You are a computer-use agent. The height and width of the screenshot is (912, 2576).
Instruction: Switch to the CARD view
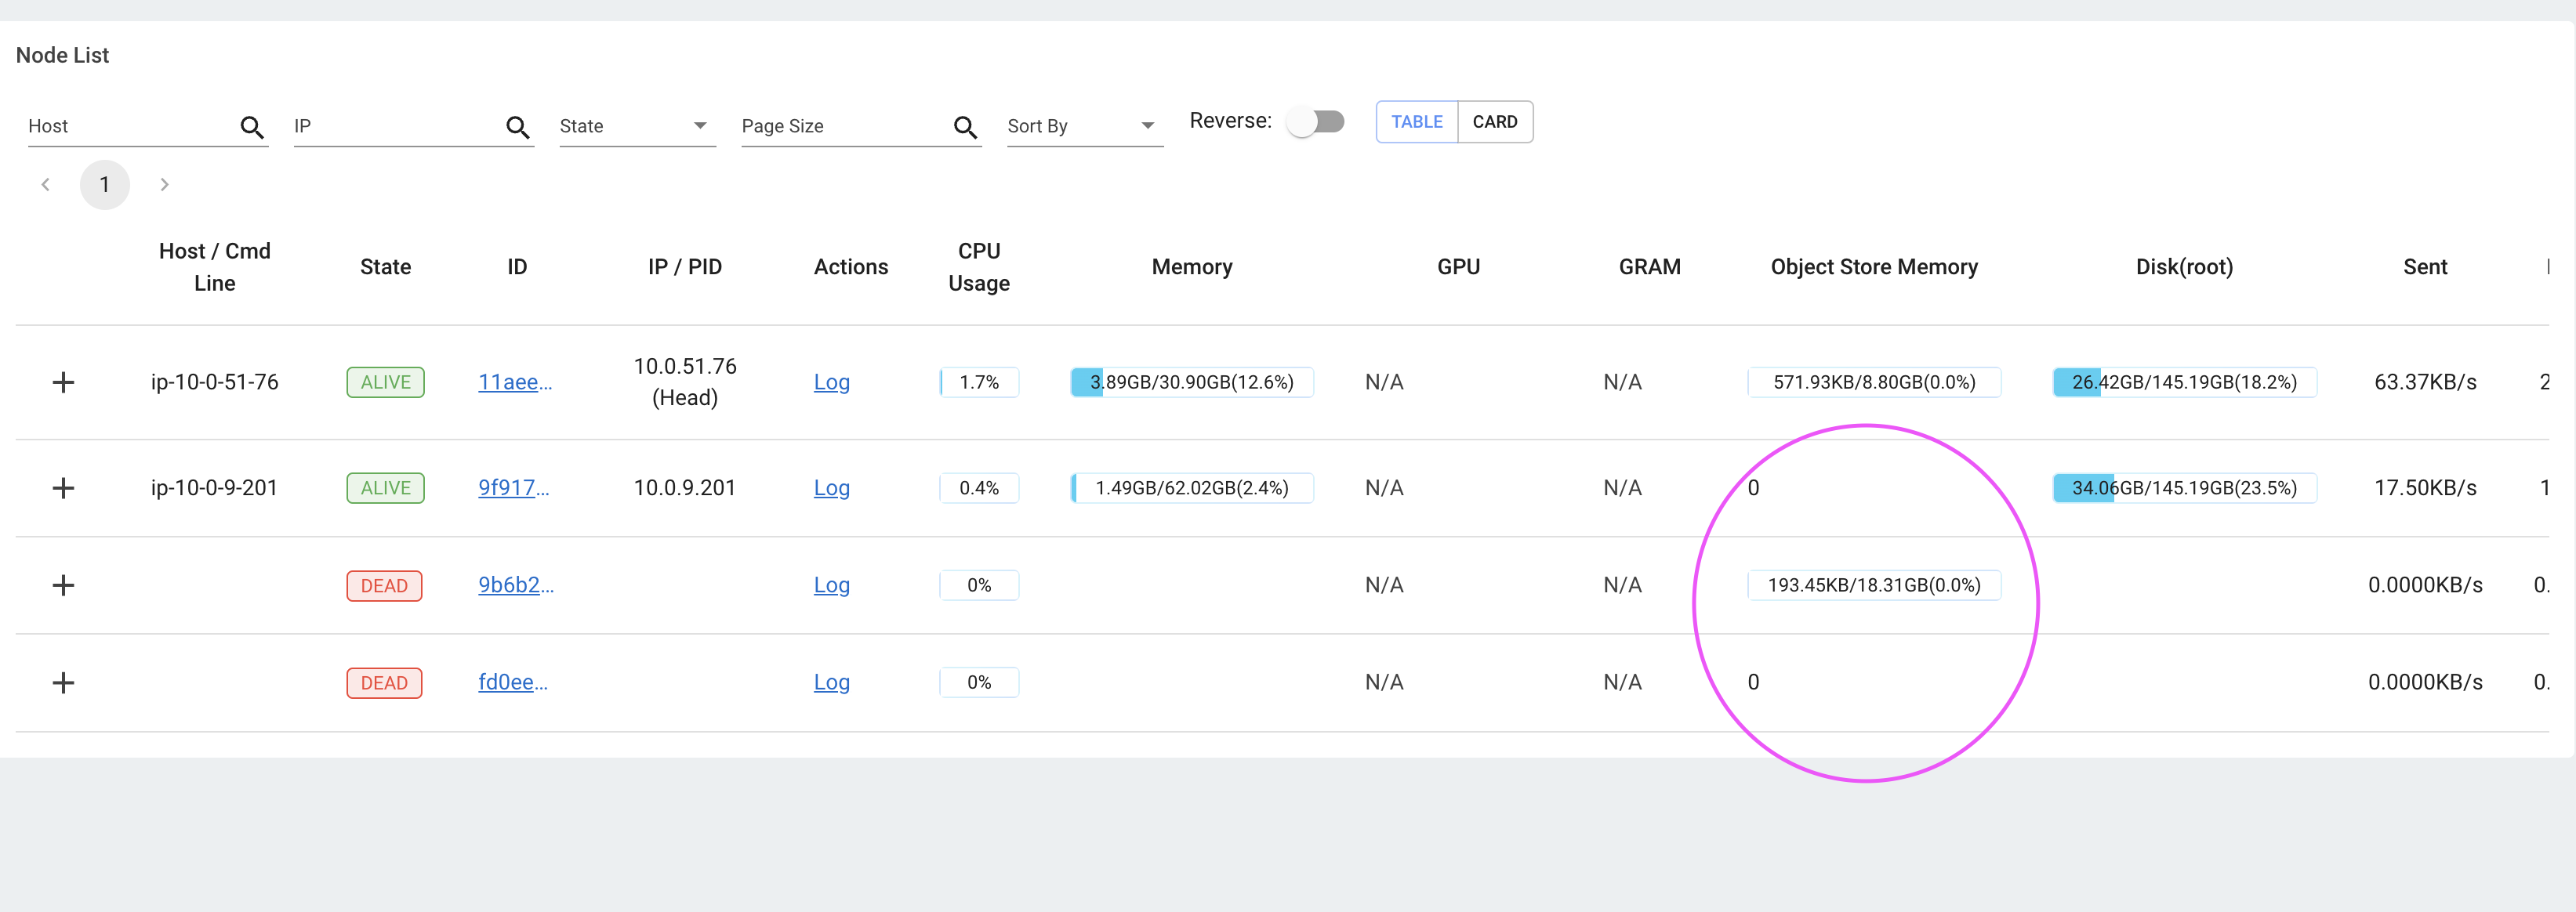point(1494,122)
